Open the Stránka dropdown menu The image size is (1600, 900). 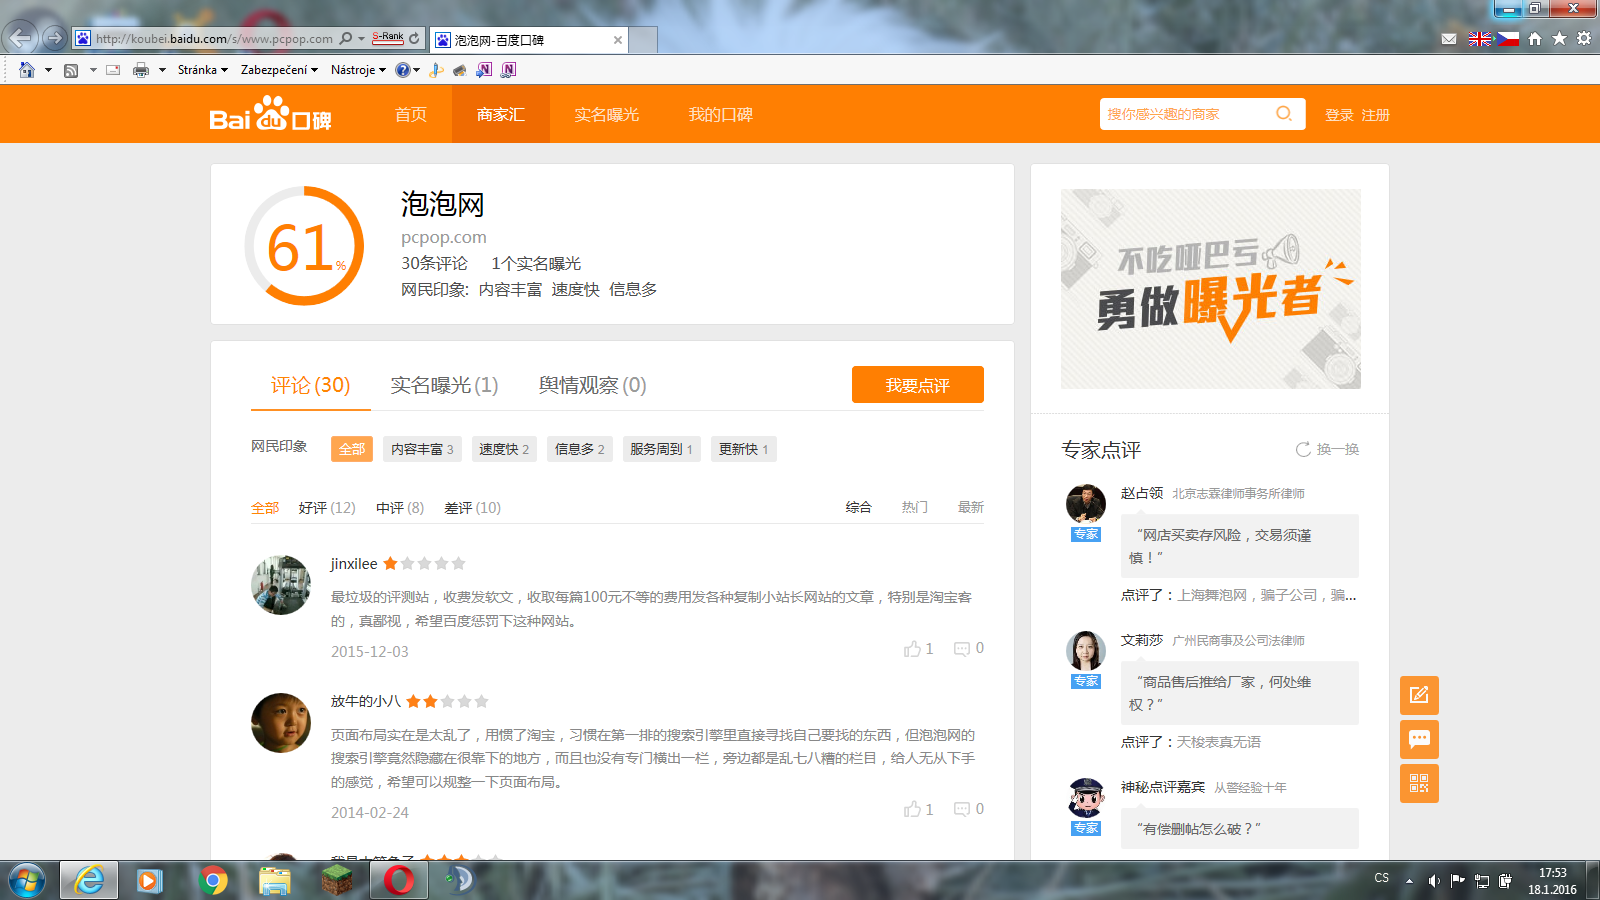203,70
